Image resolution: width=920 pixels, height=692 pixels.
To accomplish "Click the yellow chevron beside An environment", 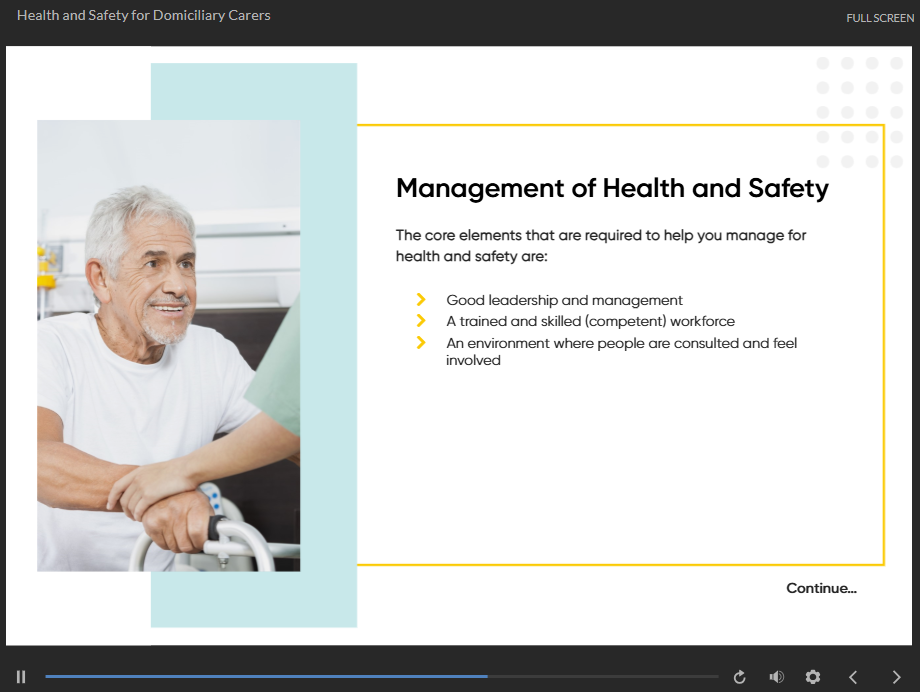I will click(421, 343).
